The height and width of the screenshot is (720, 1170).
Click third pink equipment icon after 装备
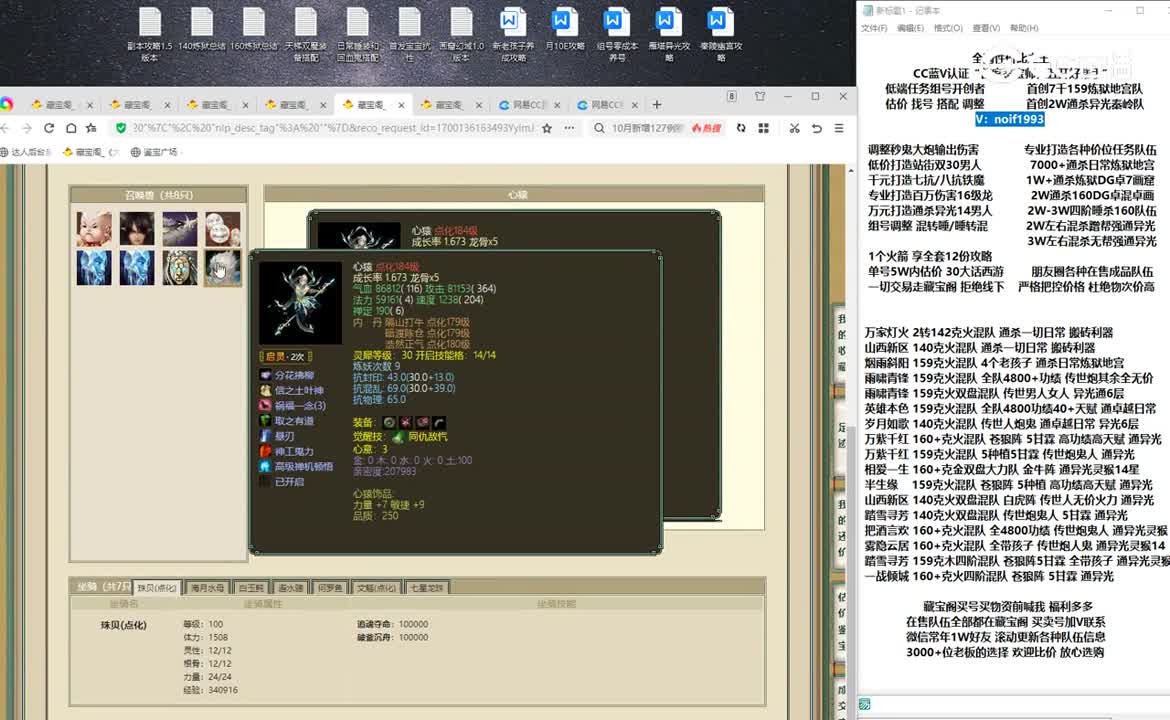tap(422, 422)
